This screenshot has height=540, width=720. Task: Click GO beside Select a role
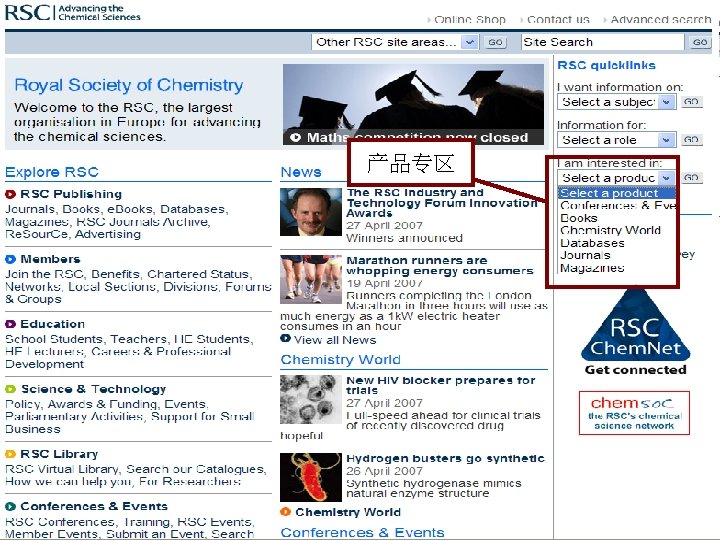coord(692,139)
